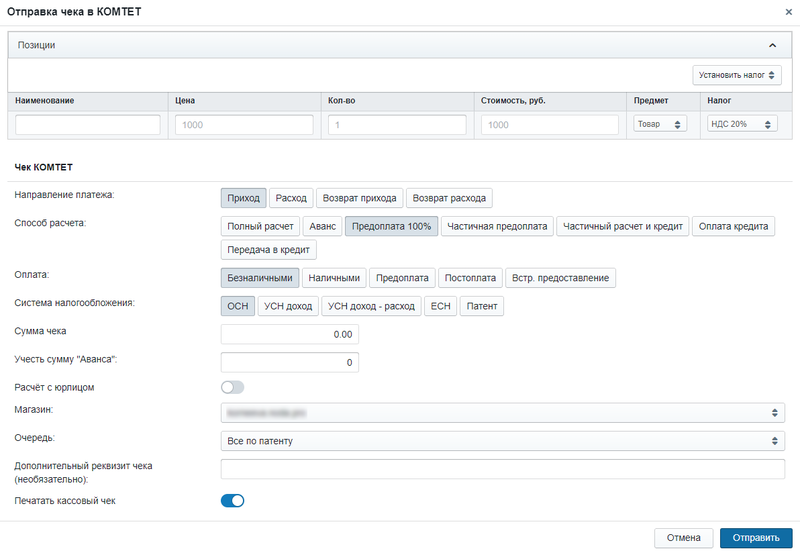Open the Очередь dropdown
800x553 pixels.
point(503,441)
